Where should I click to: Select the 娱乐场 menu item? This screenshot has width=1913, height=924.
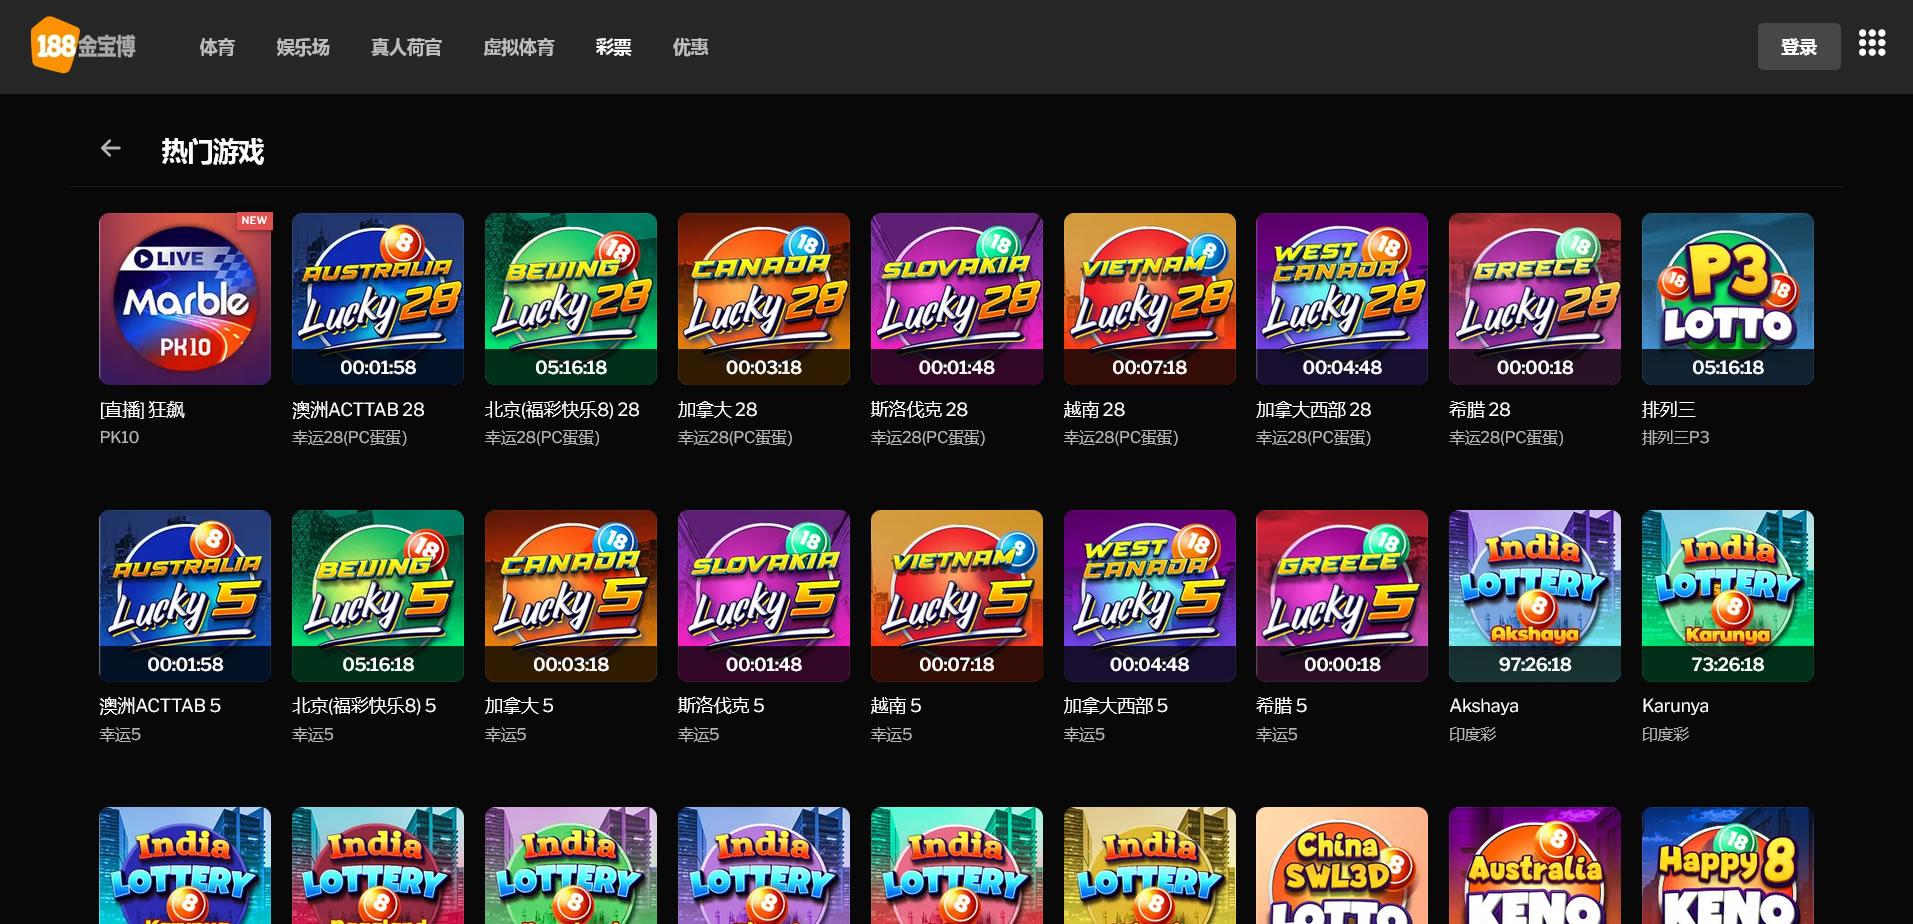[303, 47]
